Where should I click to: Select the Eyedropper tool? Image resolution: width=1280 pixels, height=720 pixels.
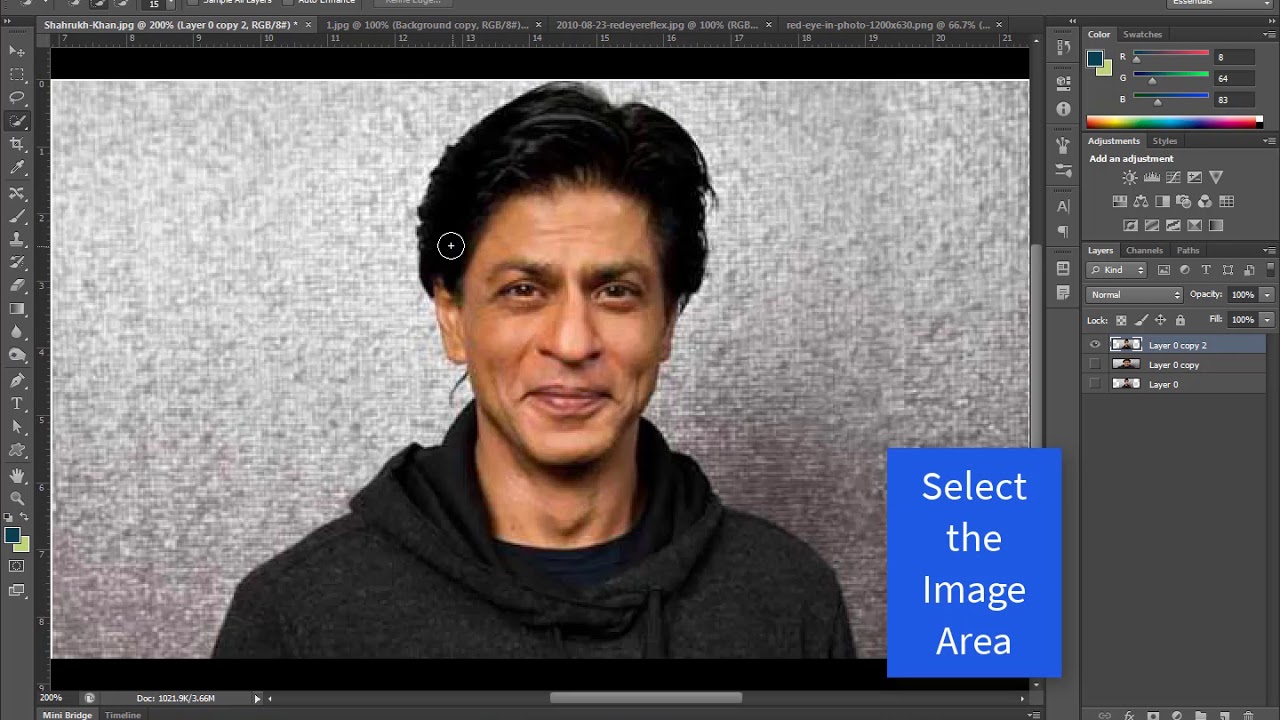[17, 169]
